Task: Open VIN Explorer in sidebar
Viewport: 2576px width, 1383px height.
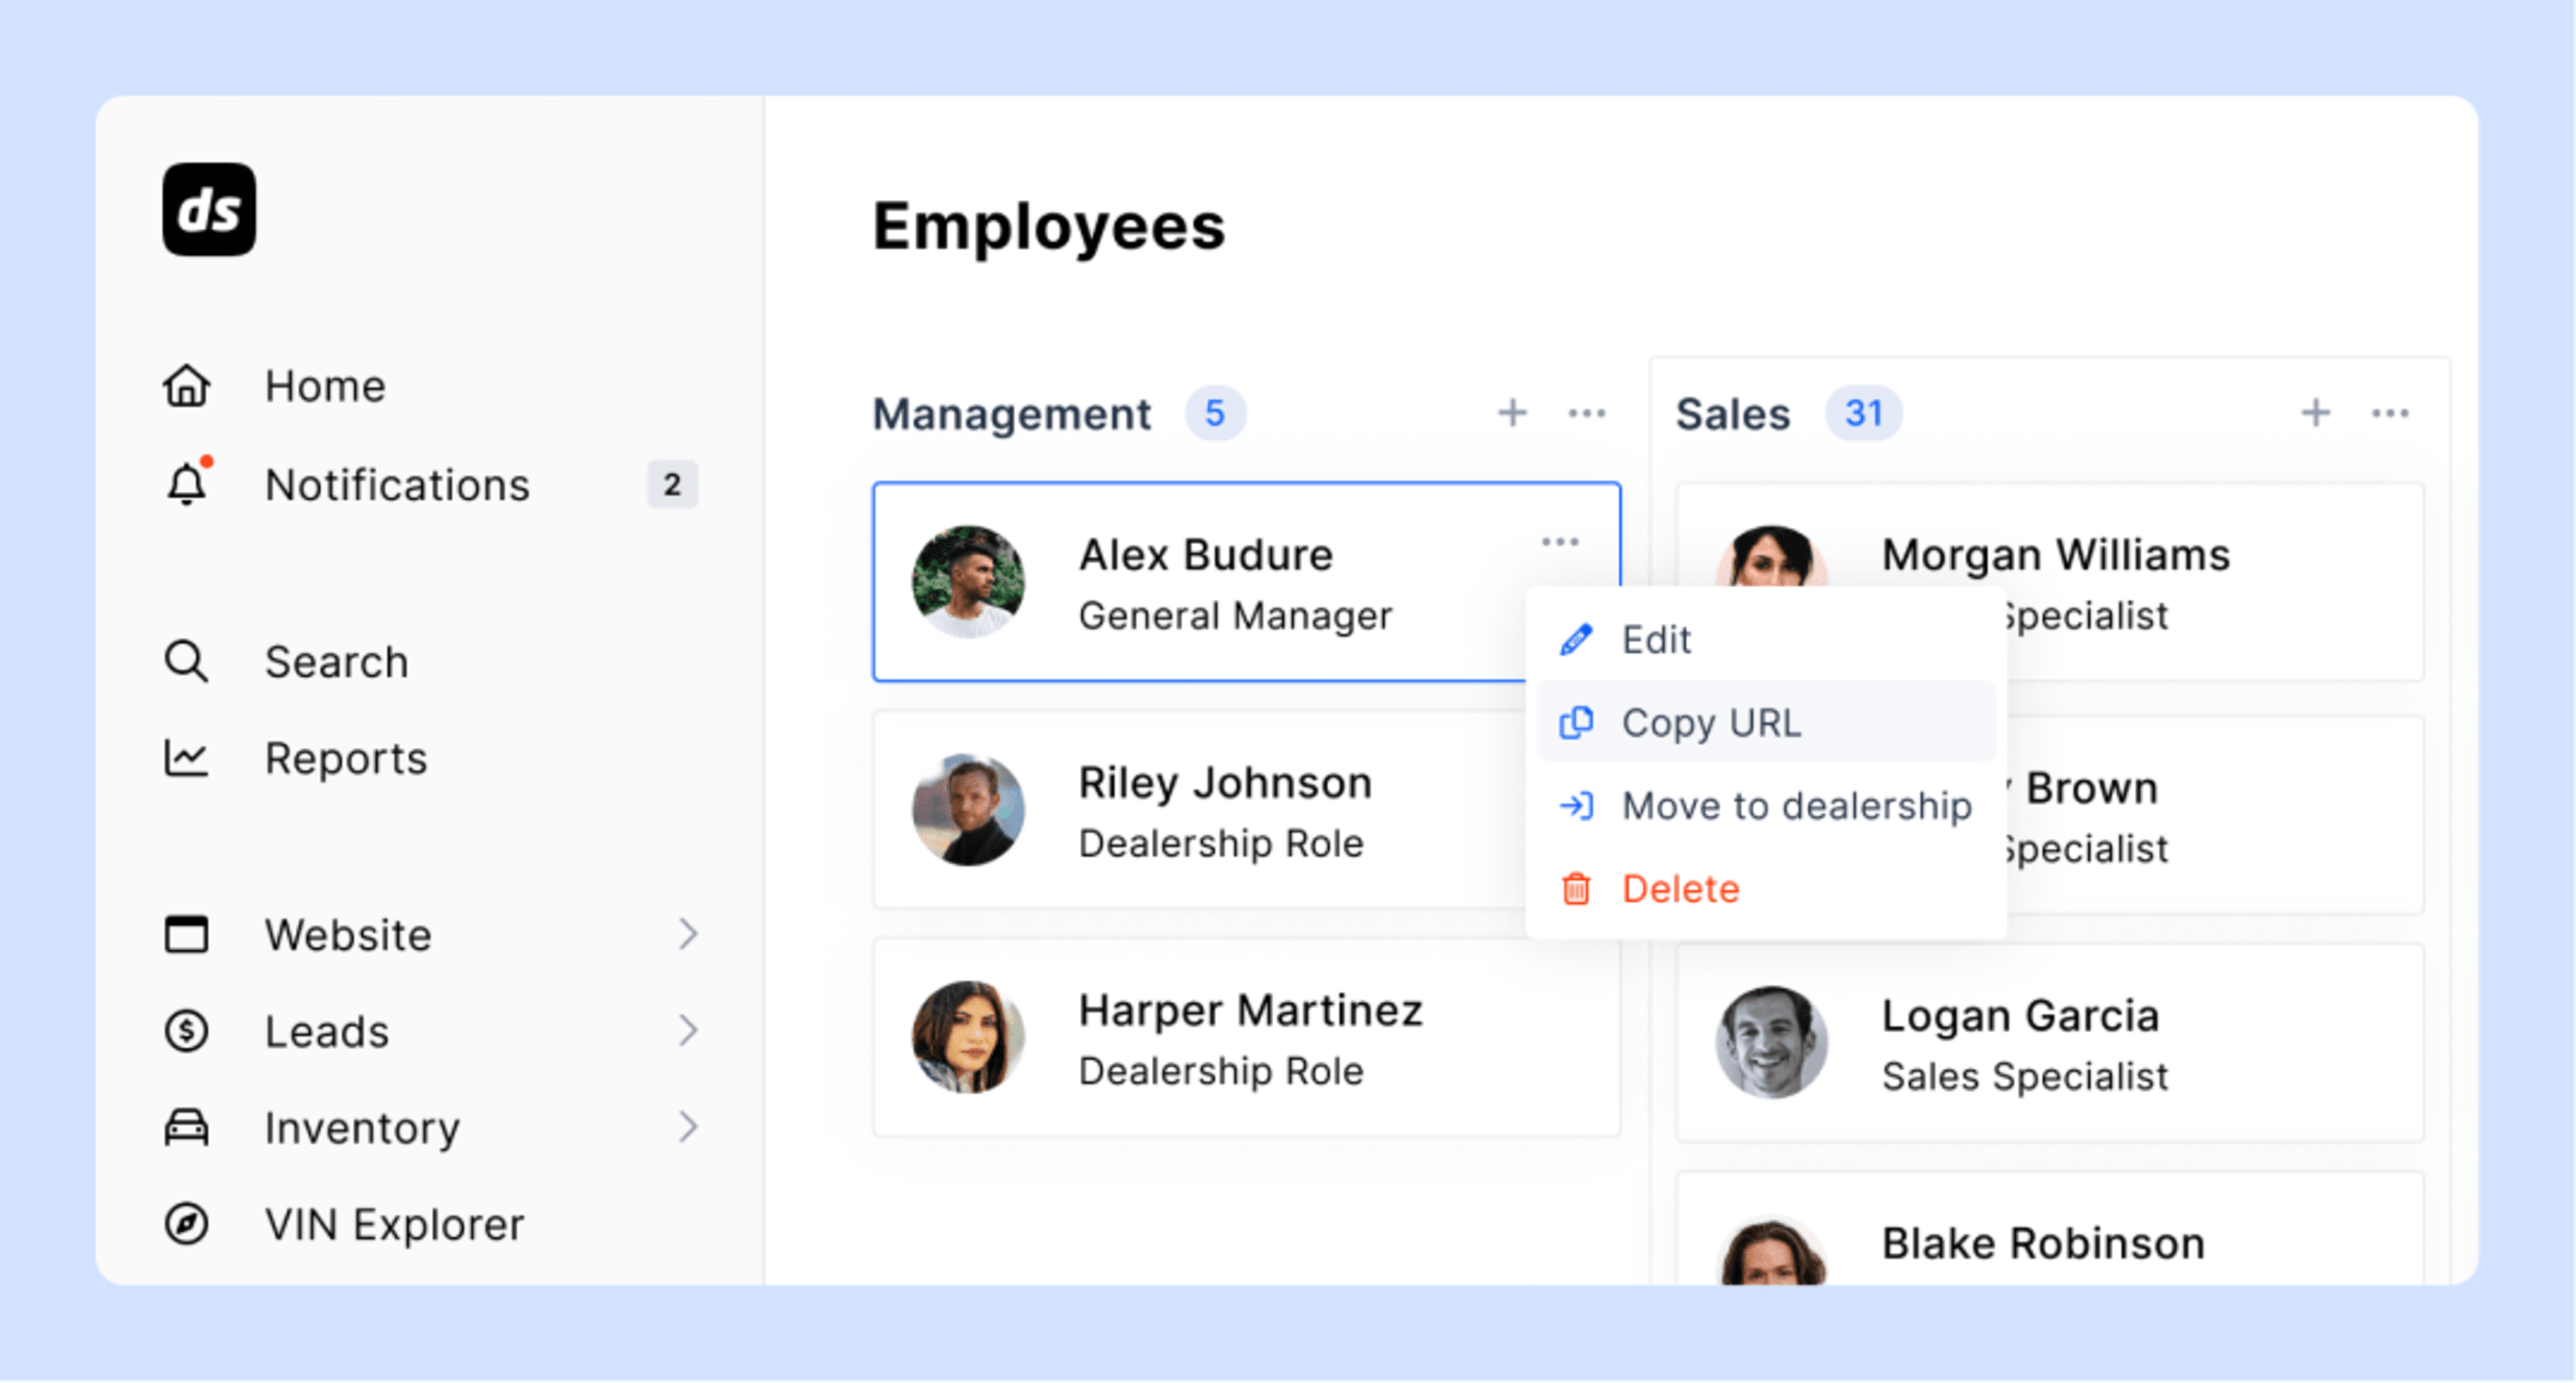Action: (394, 1224)
